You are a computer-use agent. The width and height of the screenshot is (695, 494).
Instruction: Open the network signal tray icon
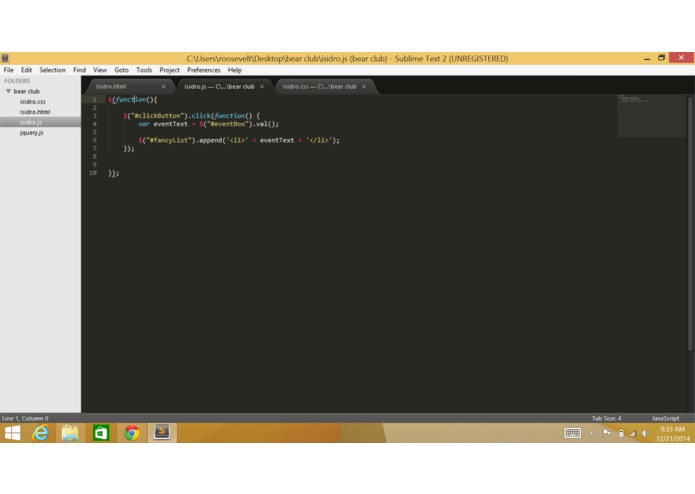click(633, 433)
